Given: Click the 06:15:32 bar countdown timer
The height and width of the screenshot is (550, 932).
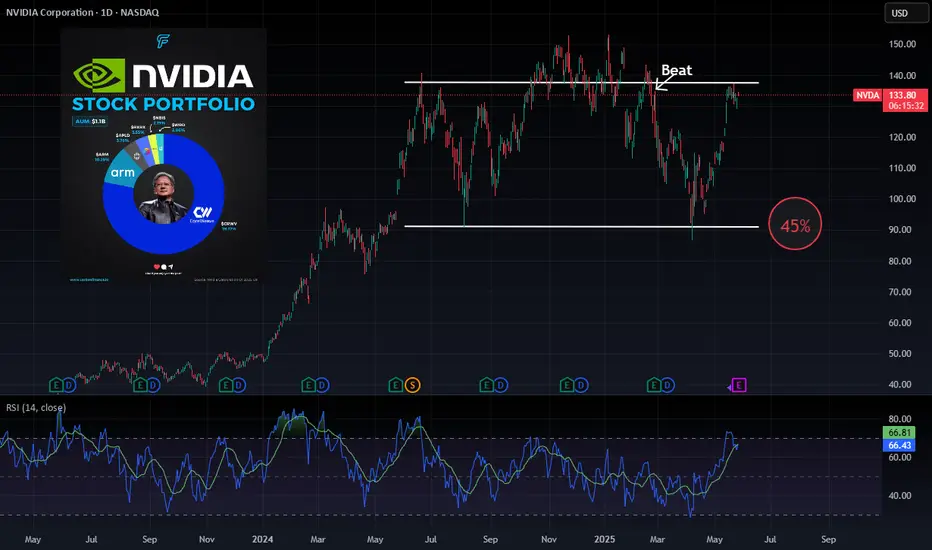Looking at the screenshot, I should tap(906, 106).
